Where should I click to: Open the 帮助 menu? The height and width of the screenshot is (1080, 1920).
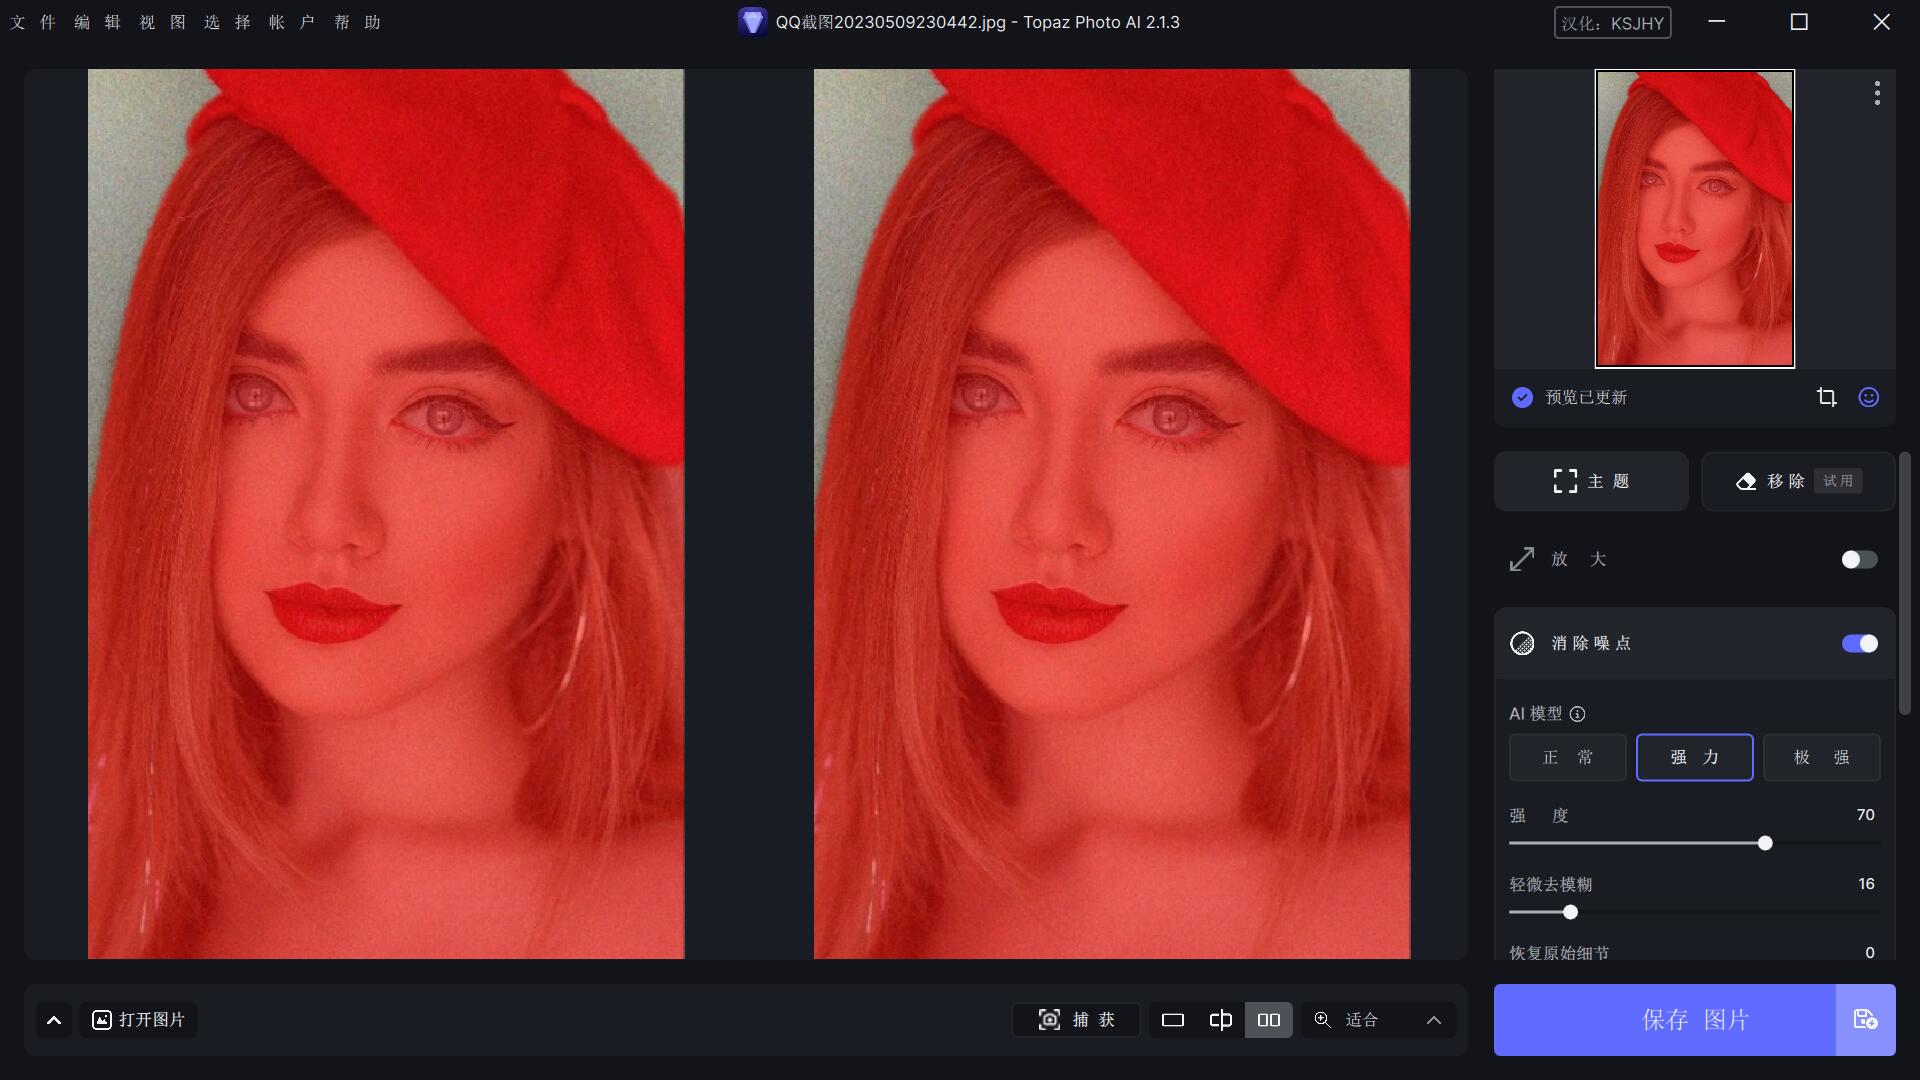coord(357,22)
